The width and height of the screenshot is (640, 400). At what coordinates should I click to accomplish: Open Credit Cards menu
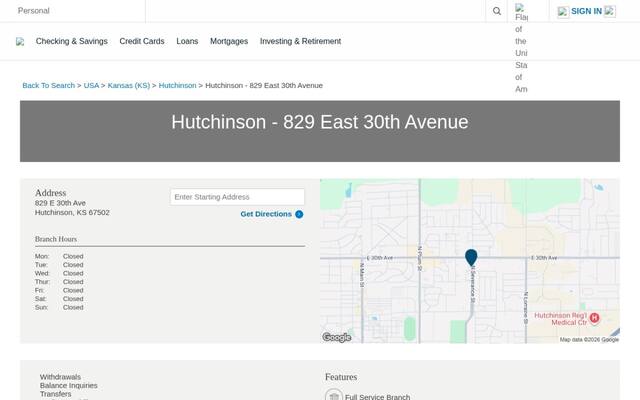point(142,41)
